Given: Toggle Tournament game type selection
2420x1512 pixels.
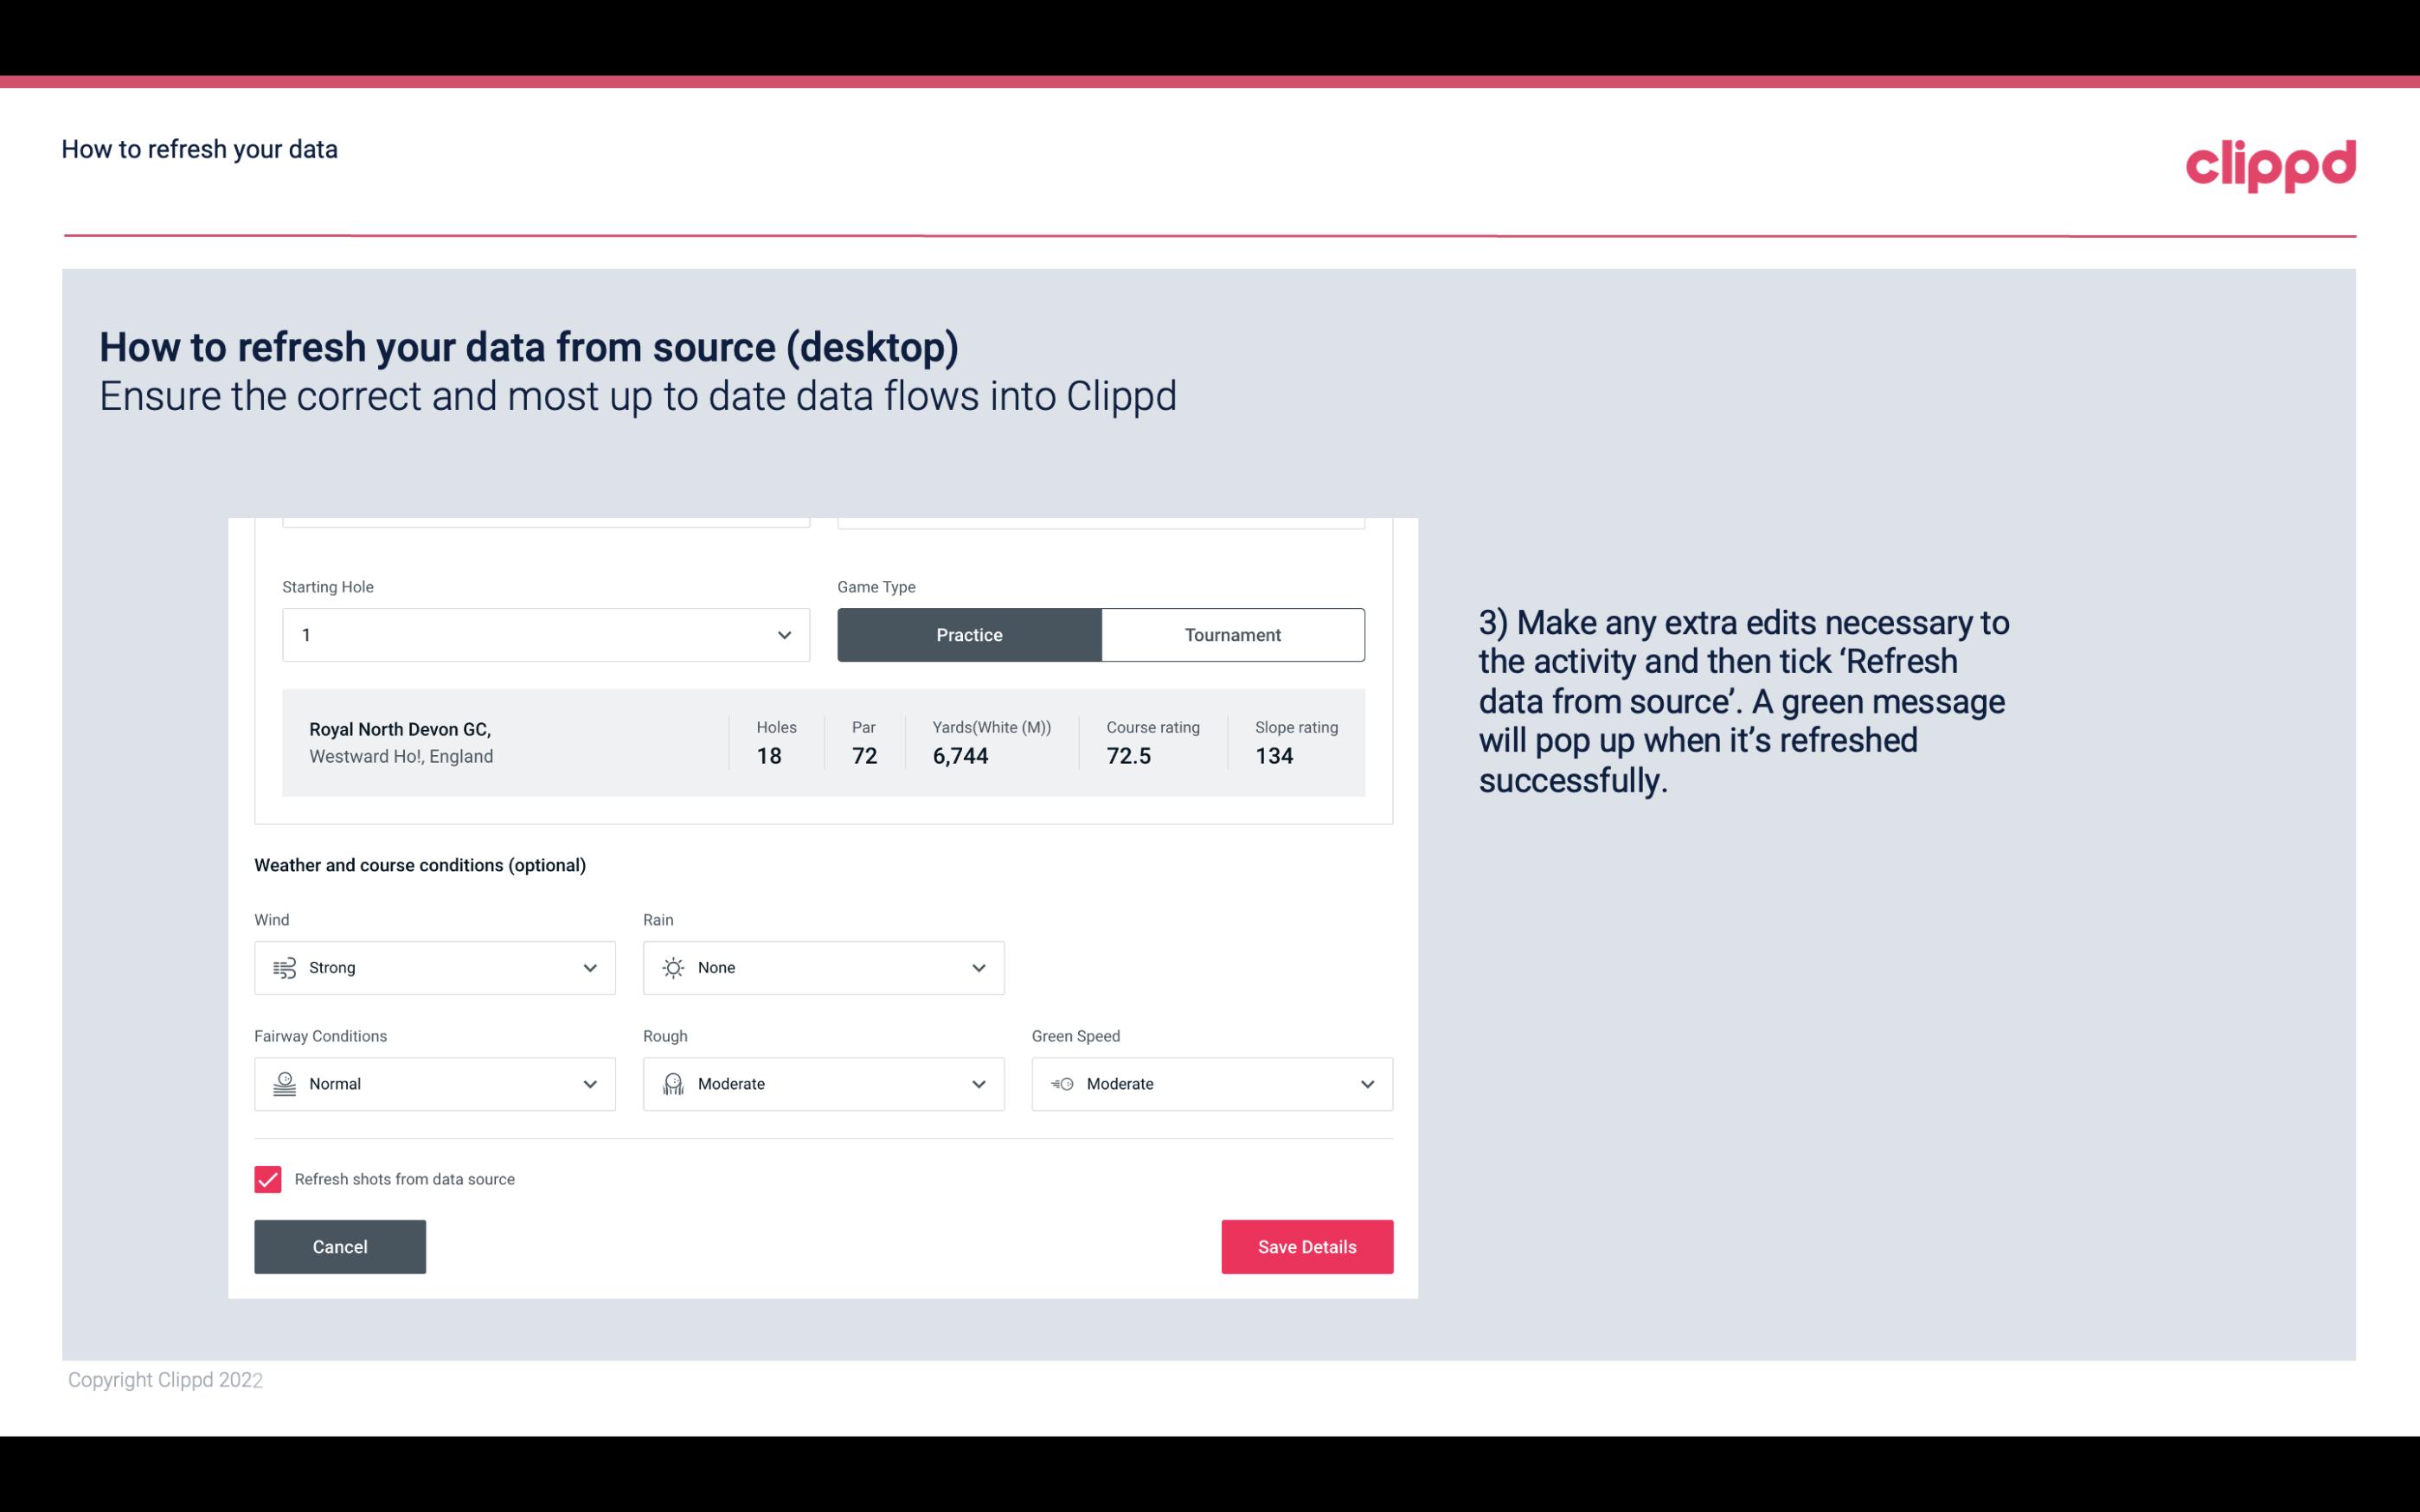Looking at the screenshot, I should (1232, 634).
